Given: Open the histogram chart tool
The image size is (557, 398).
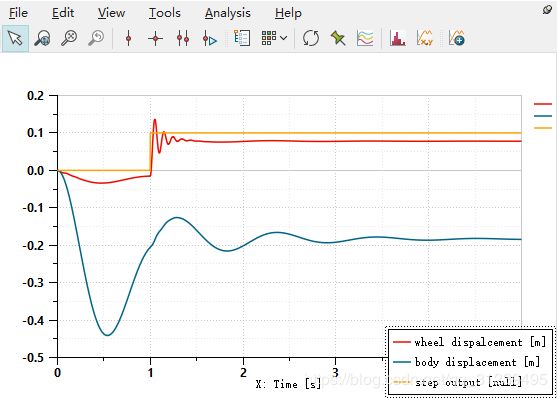Looking at the screenshot, I should 398,38.
